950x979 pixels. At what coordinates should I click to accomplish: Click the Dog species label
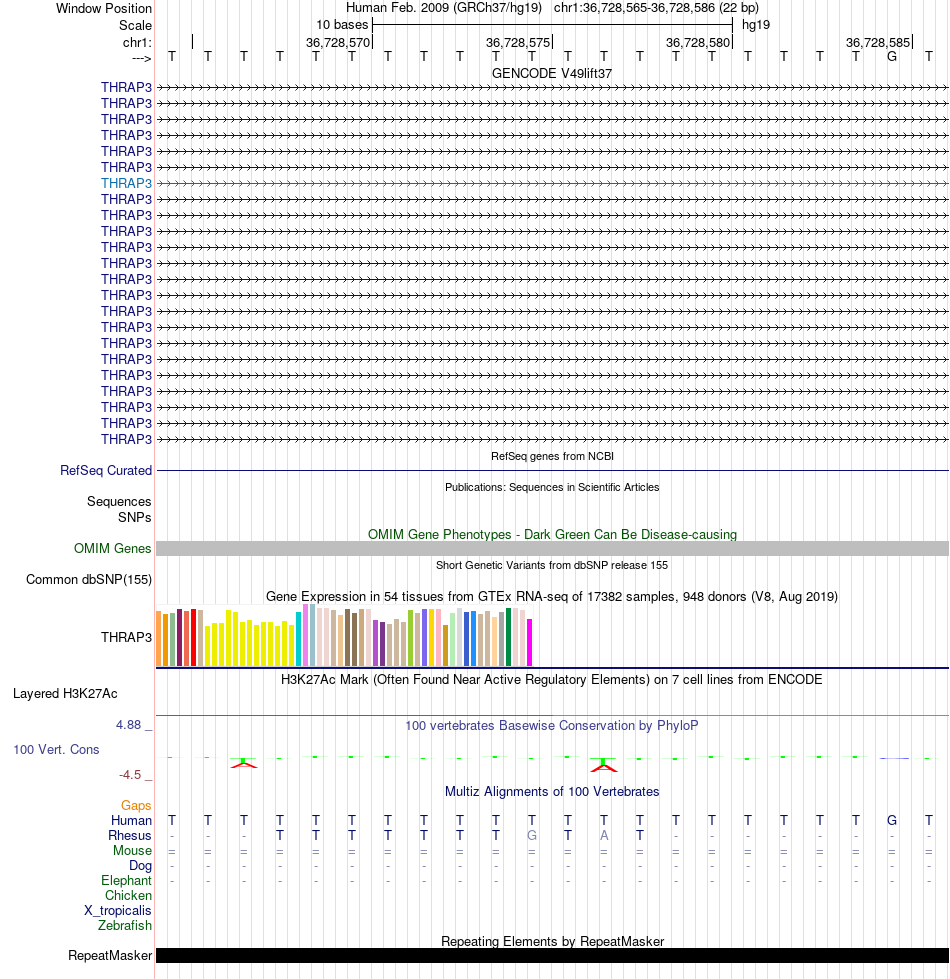[140, 866]
